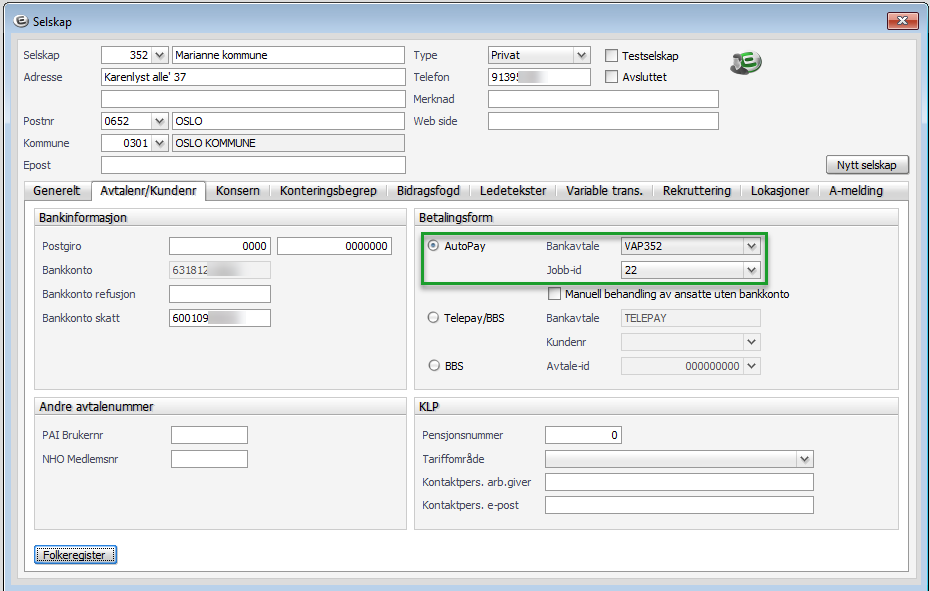
Task: Open the Selskap number dropdown
Action: click(160, 55)
